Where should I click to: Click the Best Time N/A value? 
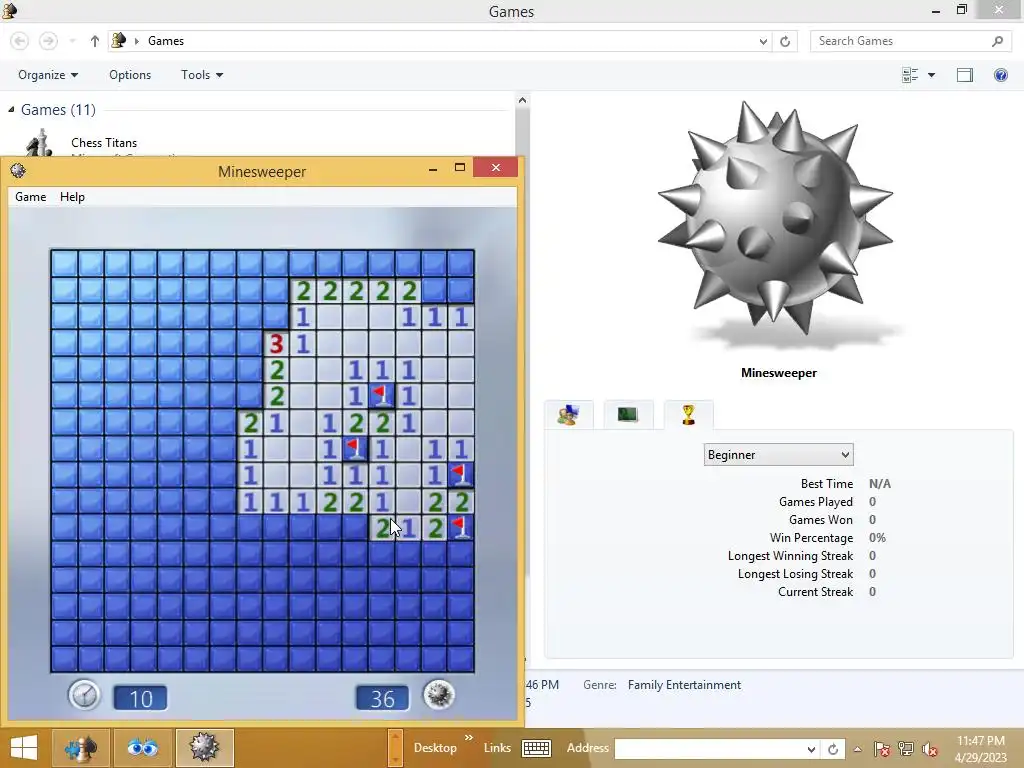pos(880,484)
